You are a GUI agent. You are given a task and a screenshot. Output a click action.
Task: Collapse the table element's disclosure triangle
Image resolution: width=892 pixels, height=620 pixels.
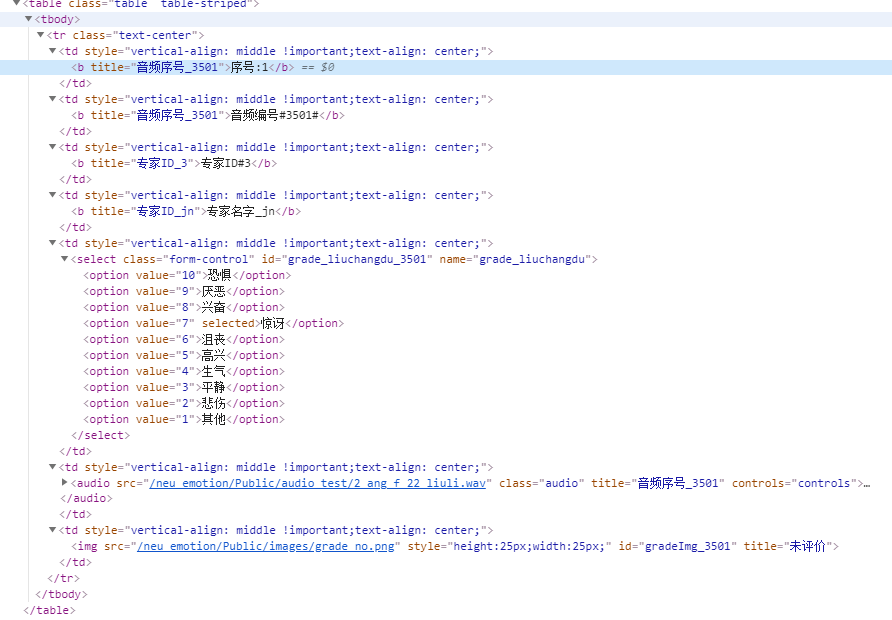[x=16, y=3]
